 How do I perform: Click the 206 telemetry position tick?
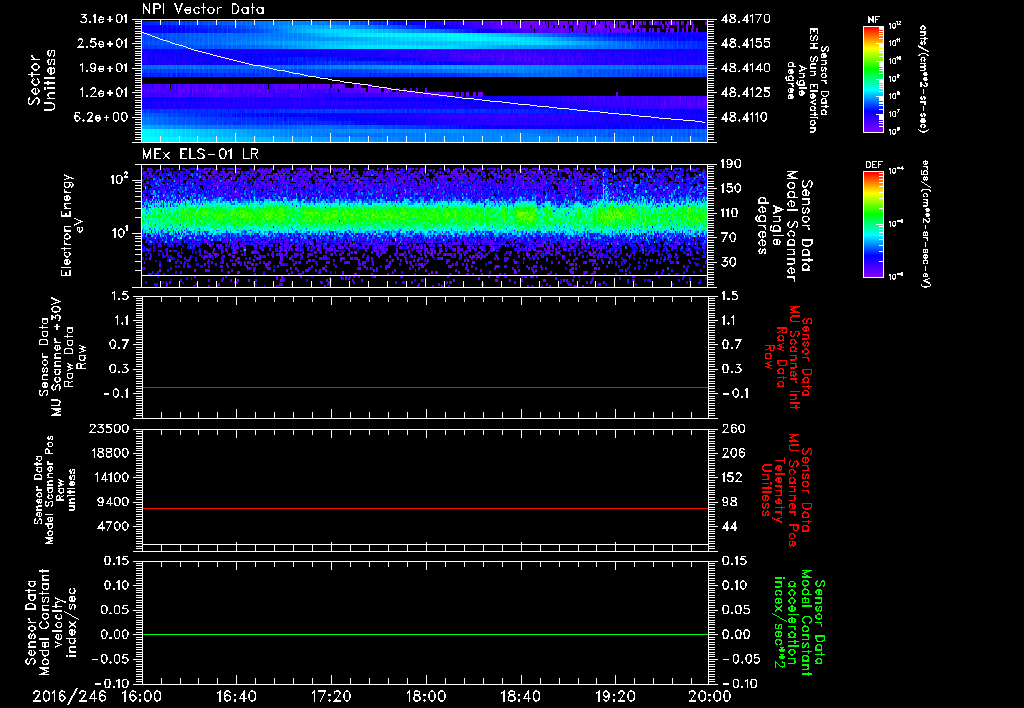[731, 453]
